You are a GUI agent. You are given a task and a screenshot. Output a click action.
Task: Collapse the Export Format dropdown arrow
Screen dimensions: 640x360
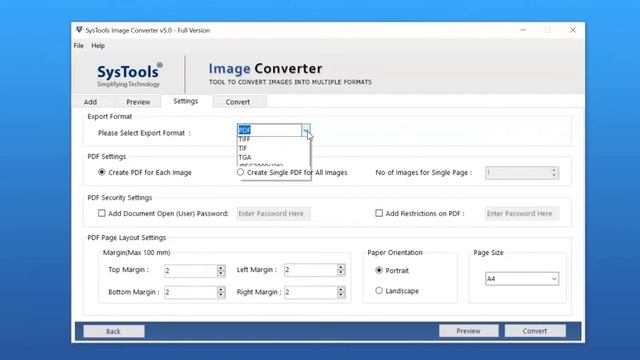click(306, 130)
